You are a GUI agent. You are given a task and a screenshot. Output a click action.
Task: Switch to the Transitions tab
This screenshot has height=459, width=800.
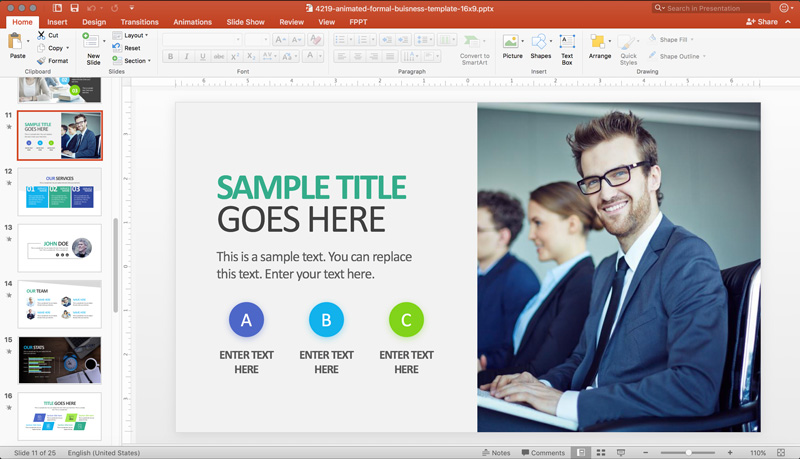click(x=139, y=22)
